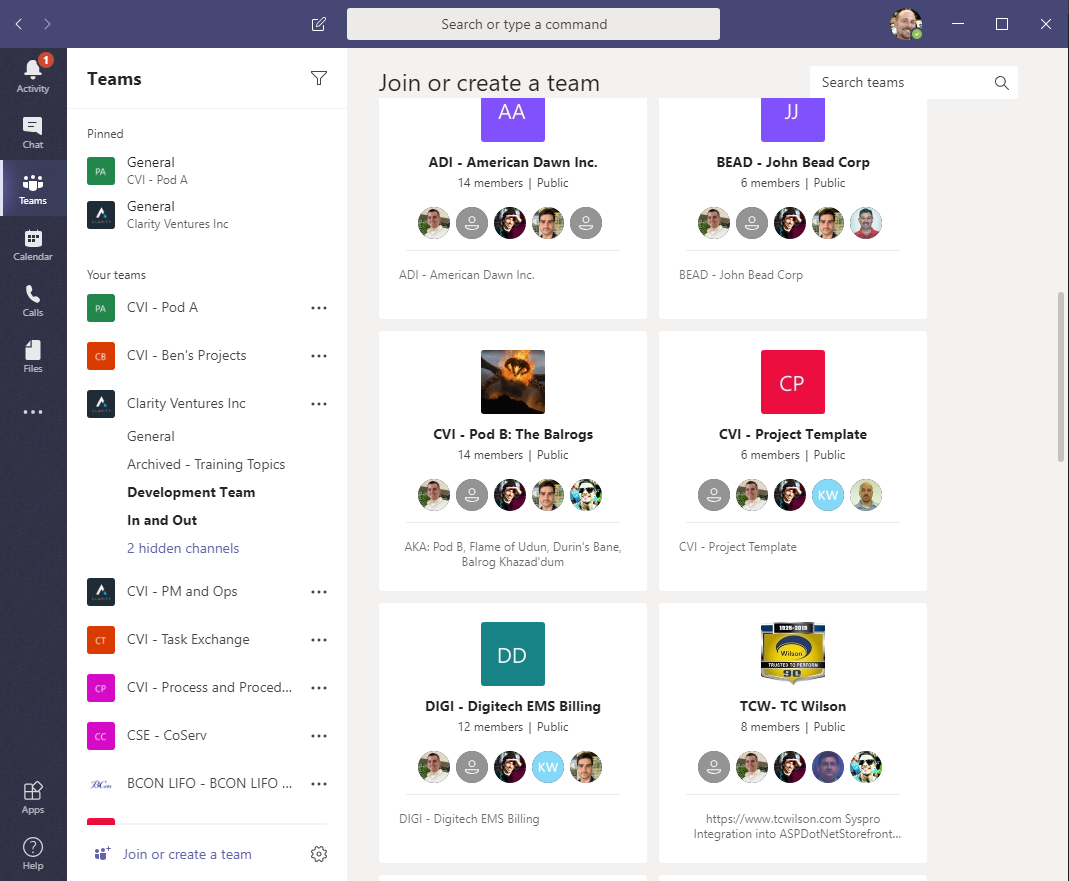Click the vertical scrollbar of team list

click(1060, 377)
